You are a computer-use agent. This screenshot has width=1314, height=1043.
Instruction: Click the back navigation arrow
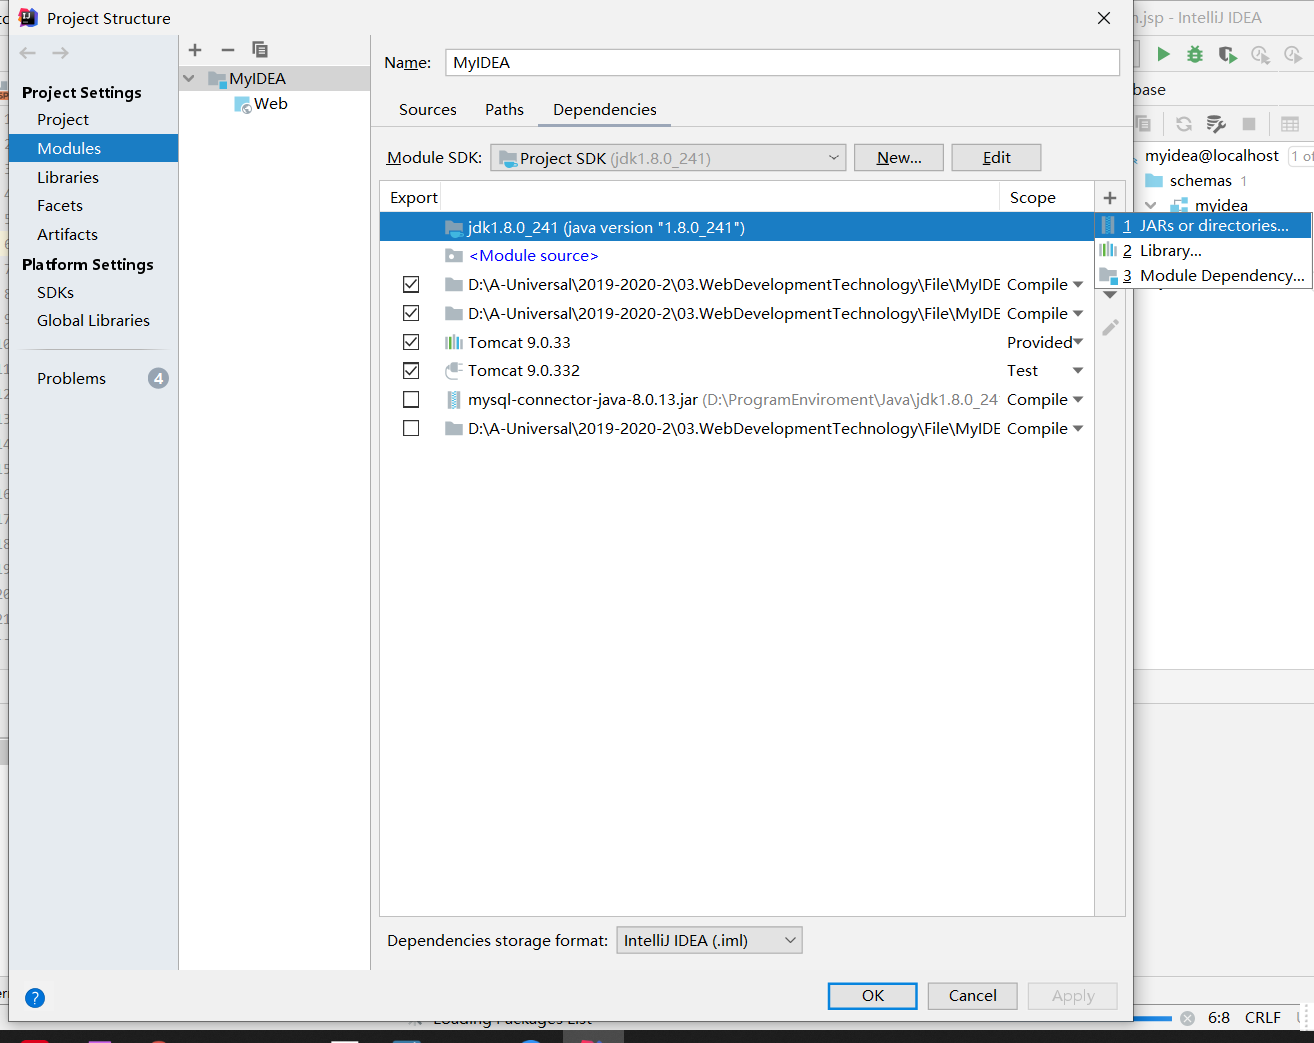pyautogui.click(x=28, y=53)
